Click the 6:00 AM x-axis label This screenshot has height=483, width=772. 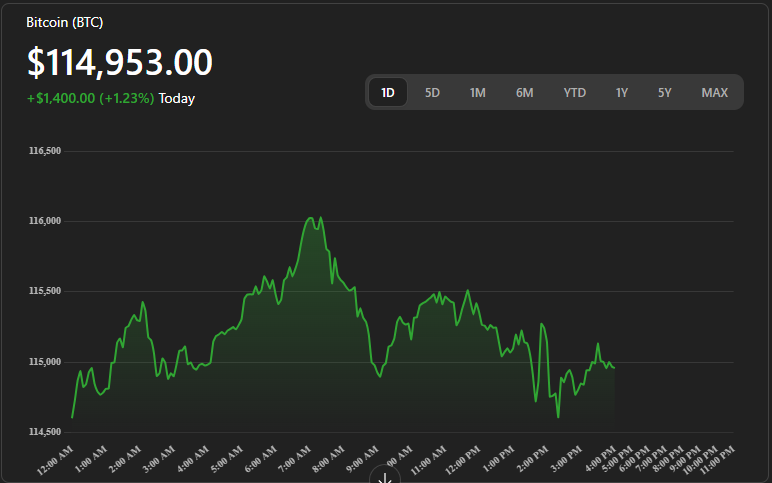(261, 459)
